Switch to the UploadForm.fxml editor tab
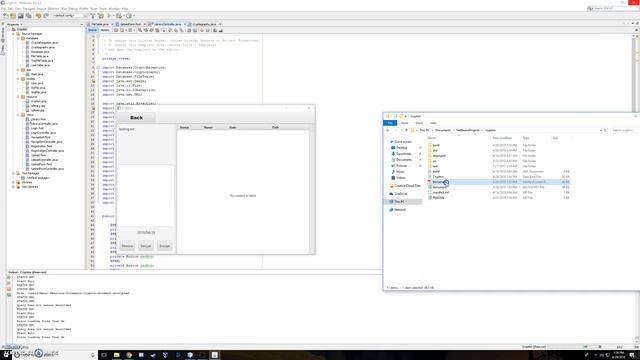 point(131,24)
